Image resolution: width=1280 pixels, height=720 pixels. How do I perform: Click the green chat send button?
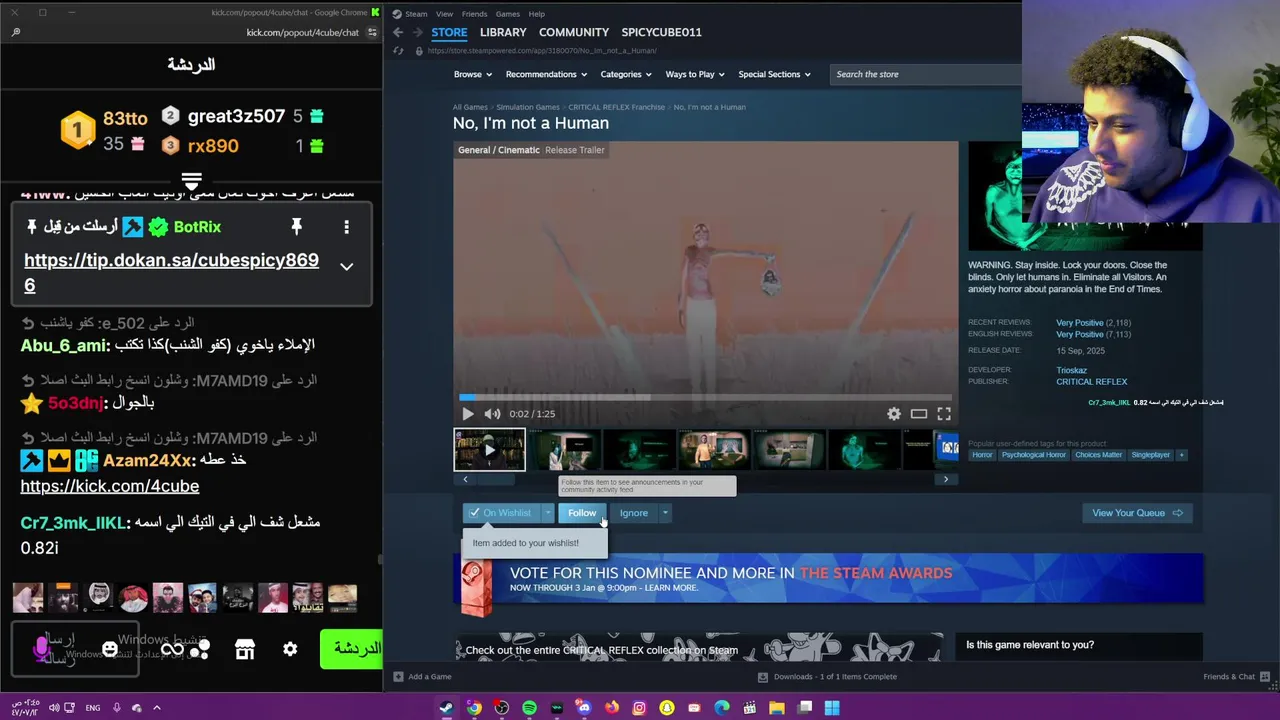point(352,649)
